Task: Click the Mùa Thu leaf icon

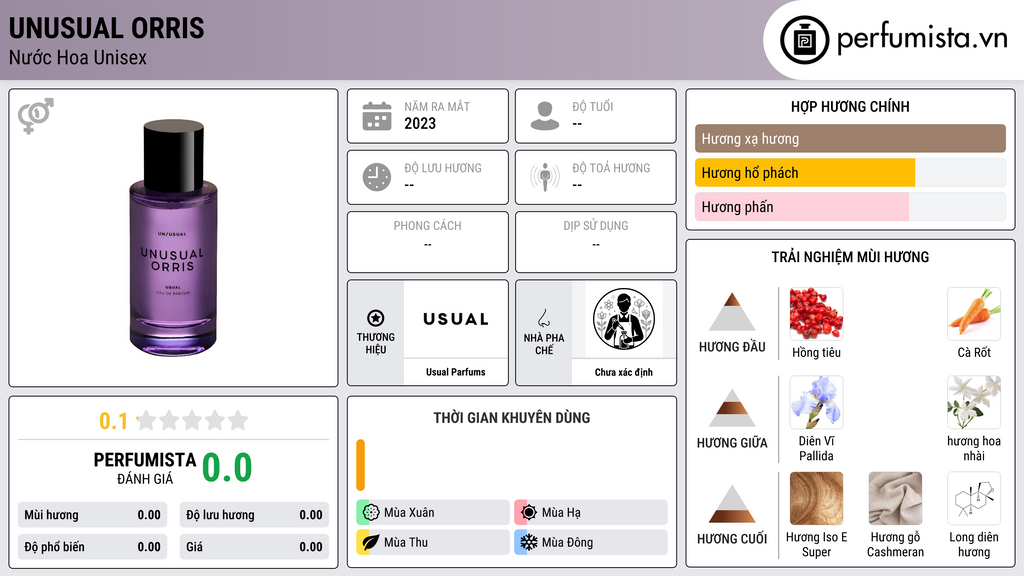Action: pyautogui.click(x=371, y=542)
